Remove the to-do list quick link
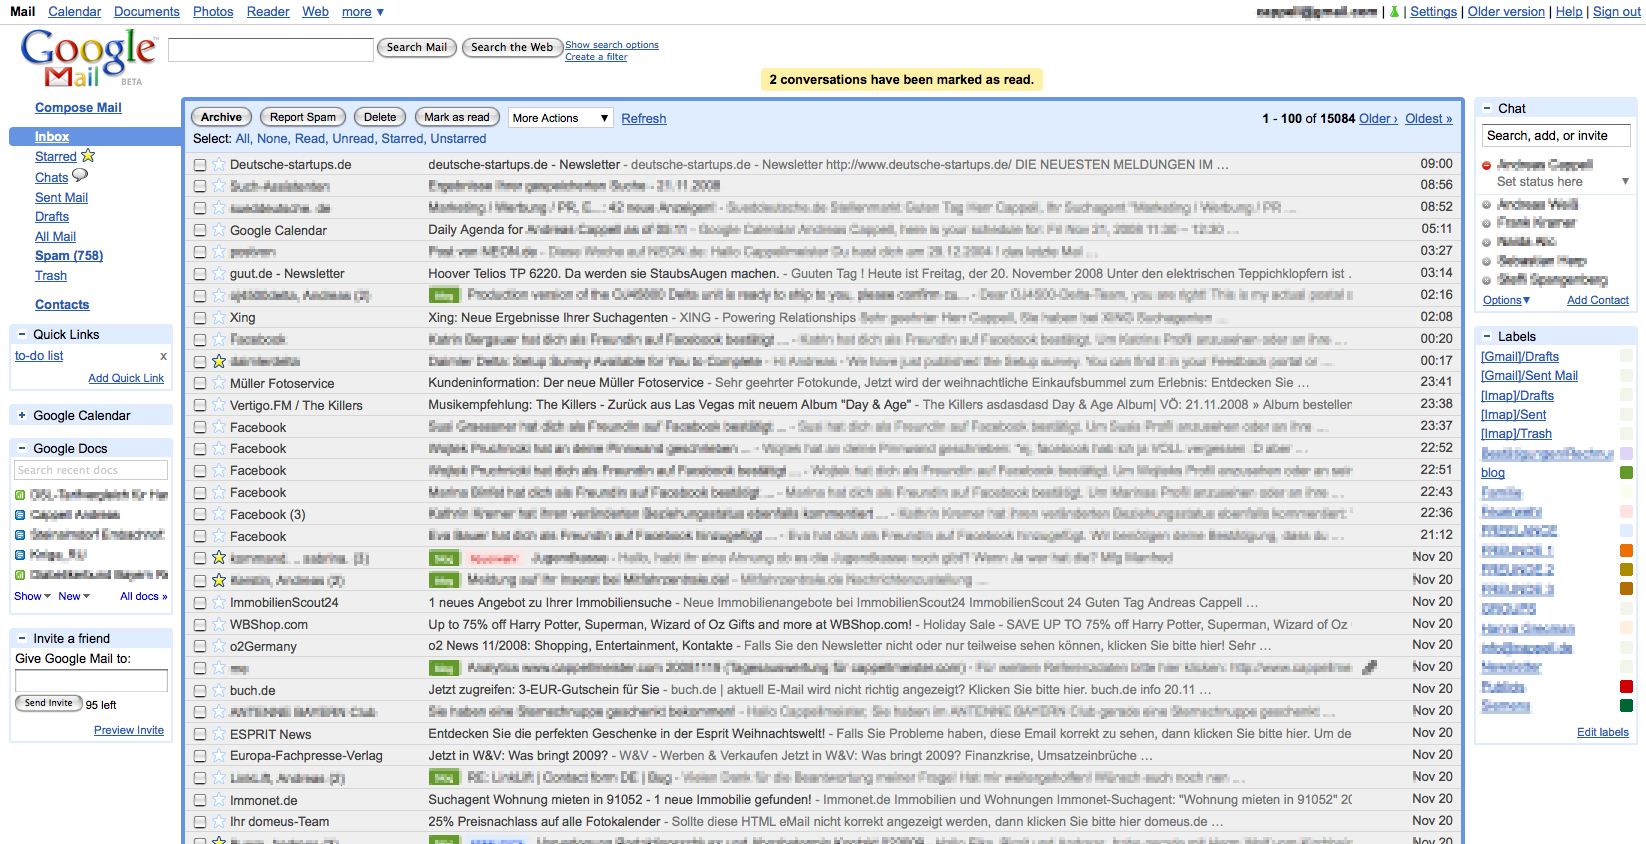Viewport: 1646px width, 844px height. (x=164, y=356)
